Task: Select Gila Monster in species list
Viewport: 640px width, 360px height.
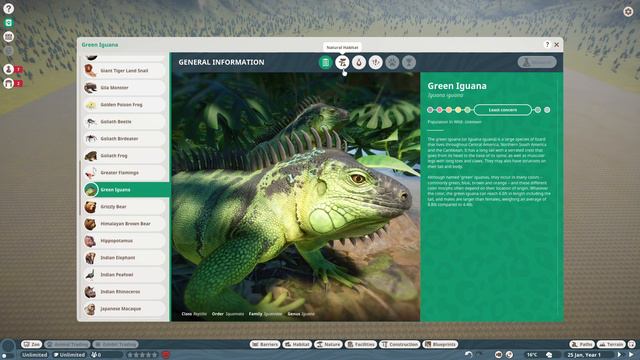Action: pos(124,88)
